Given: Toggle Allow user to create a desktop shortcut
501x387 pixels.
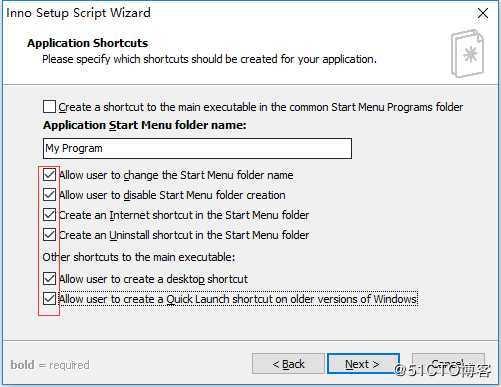Looking at the screenshot, I should click(x=49, y=279).
